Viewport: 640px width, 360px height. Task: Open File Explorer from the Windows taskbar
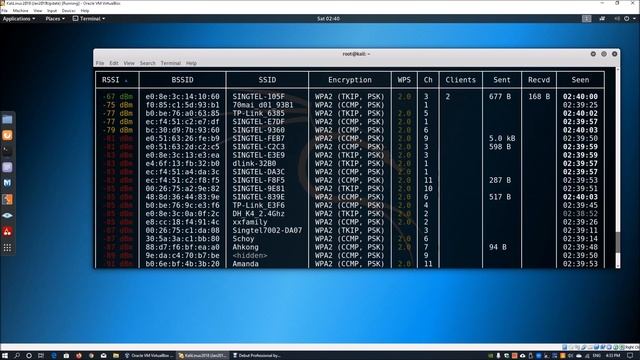pos(116,356)
